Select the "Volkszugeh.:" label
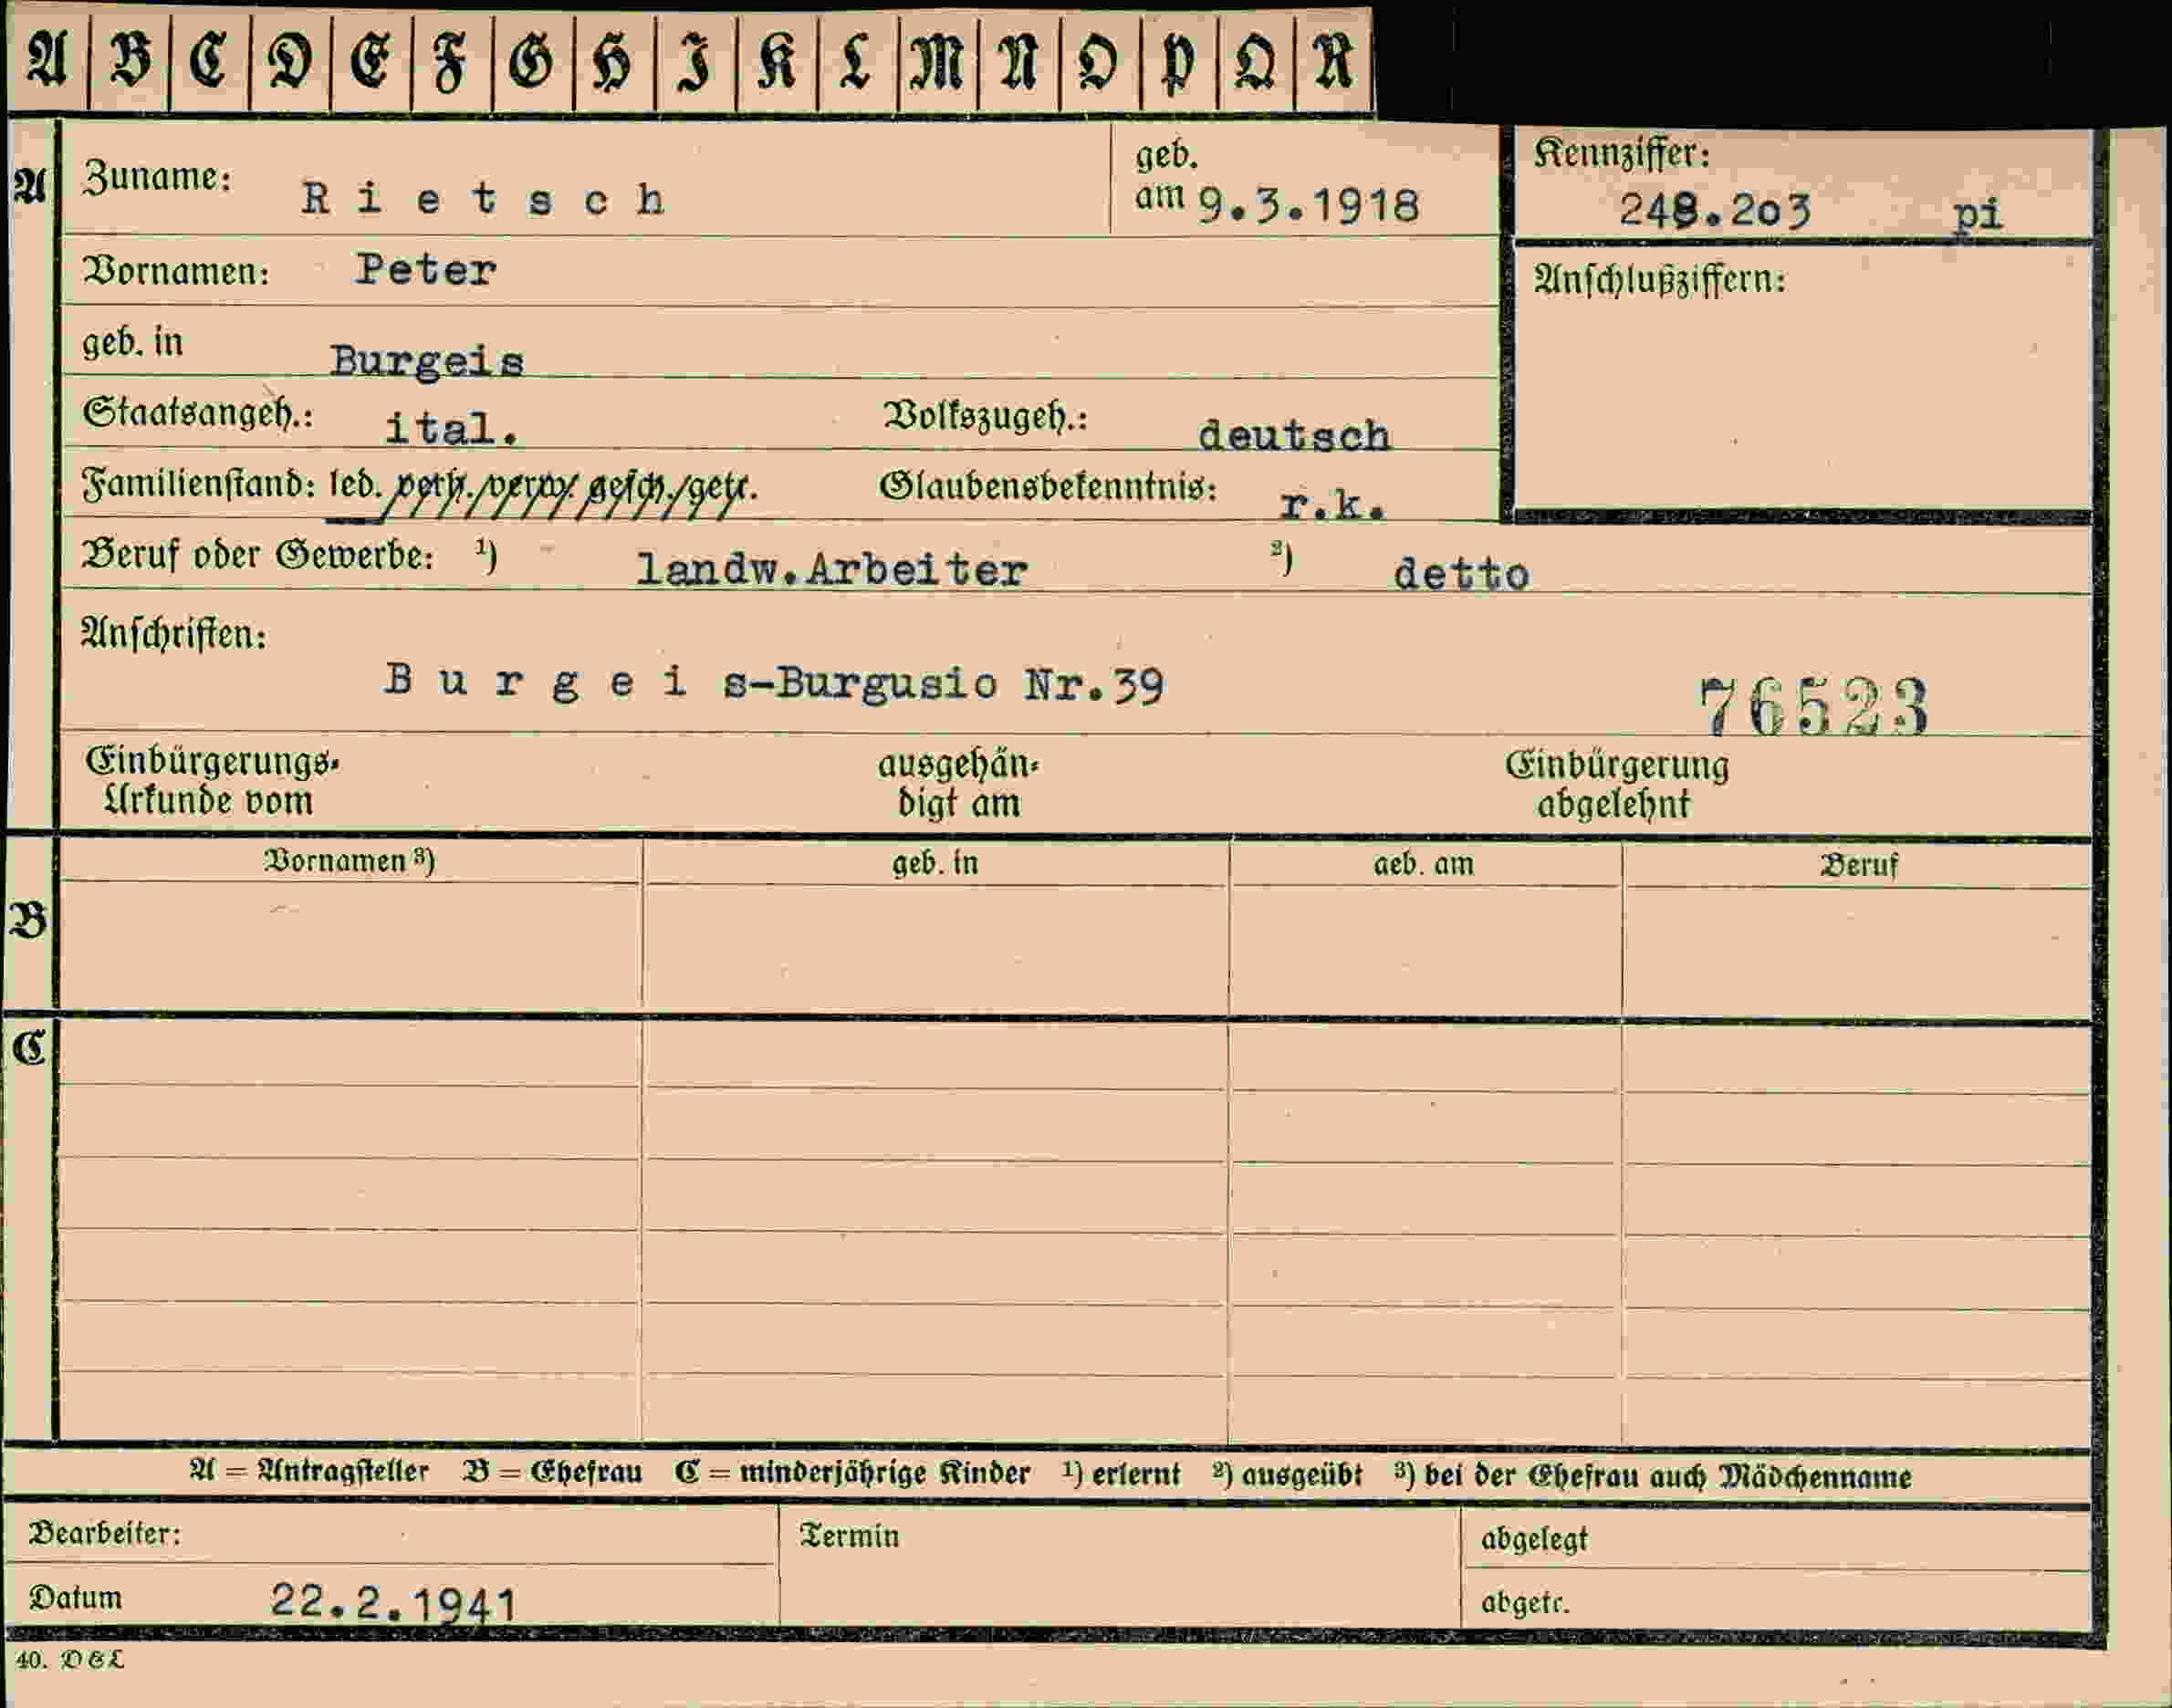2172x1708 pixels. click(985, 416)
